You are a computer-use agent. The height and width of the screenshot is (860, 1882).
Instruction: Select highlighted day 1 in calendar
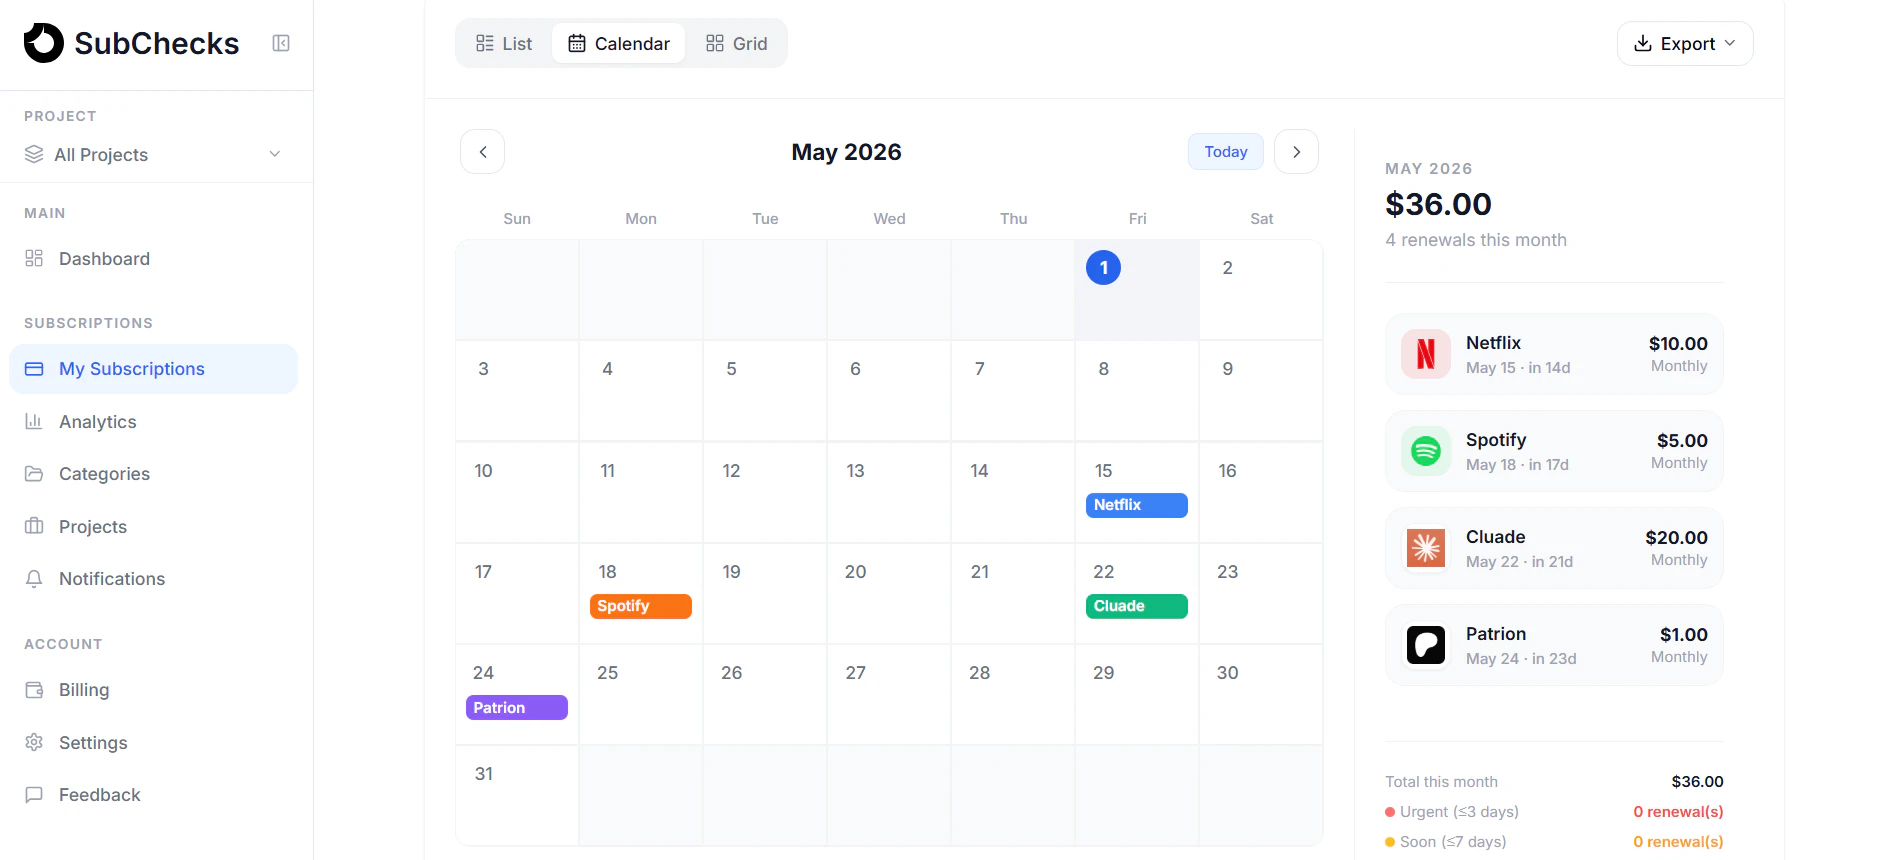coord(1103,267)
